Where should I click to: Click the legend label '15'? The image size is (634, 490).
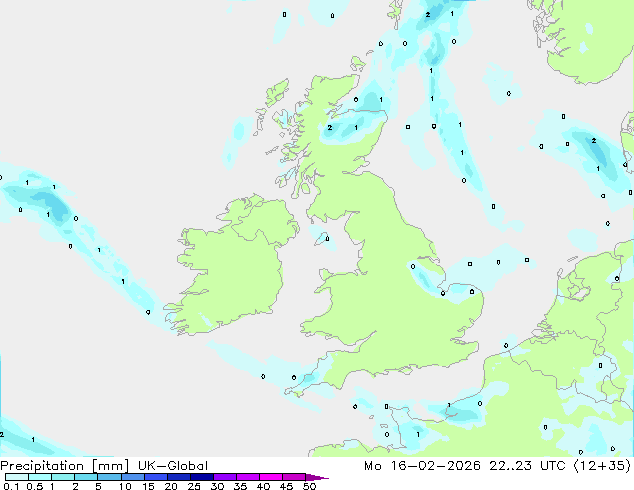[x=148, y=486]
